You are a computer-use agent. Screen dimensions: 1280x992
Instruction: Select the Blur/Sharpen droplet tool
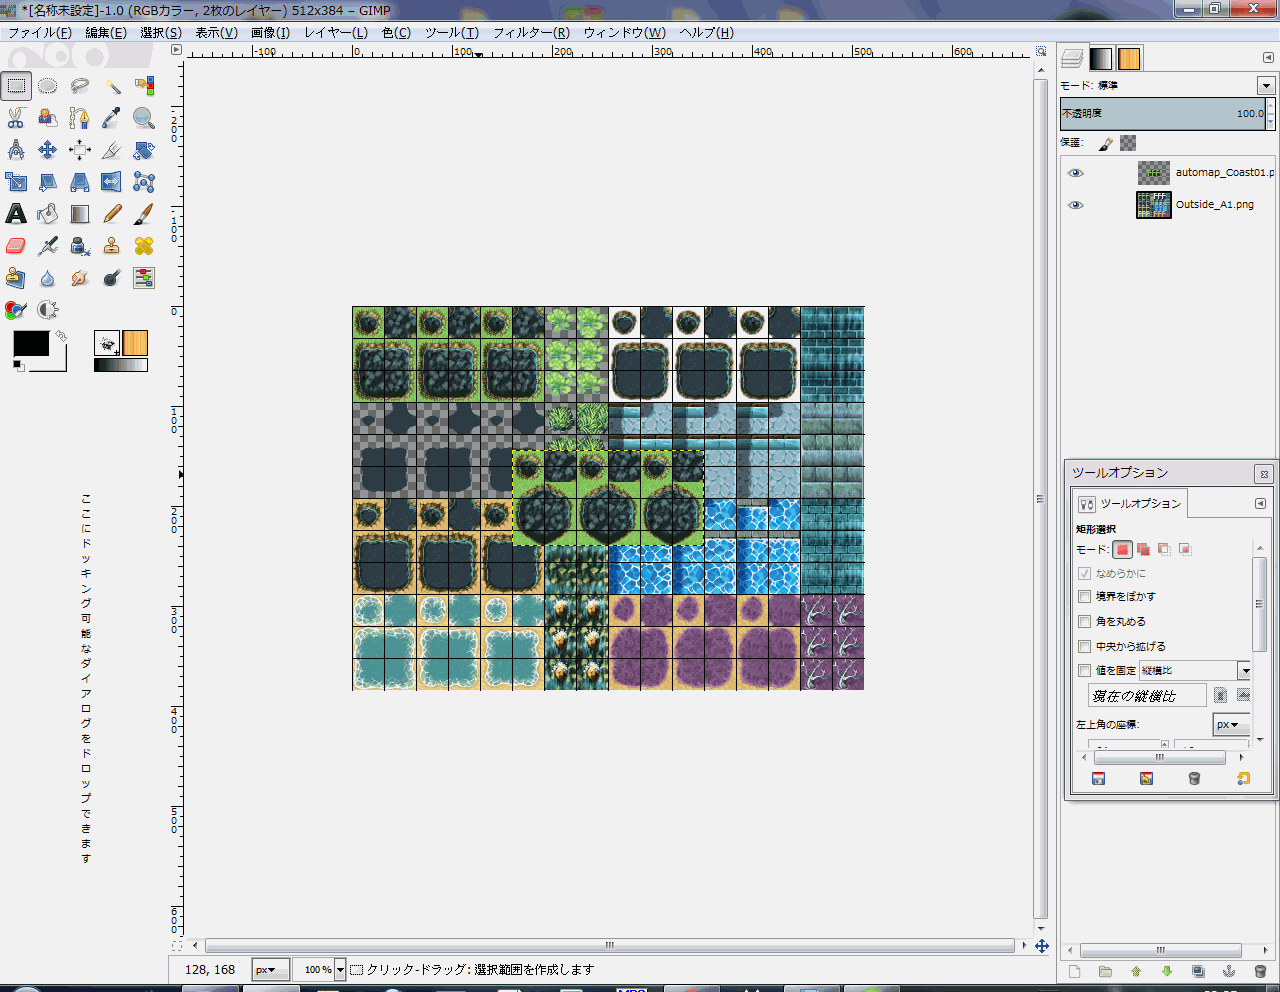click(x=48, y=278)
